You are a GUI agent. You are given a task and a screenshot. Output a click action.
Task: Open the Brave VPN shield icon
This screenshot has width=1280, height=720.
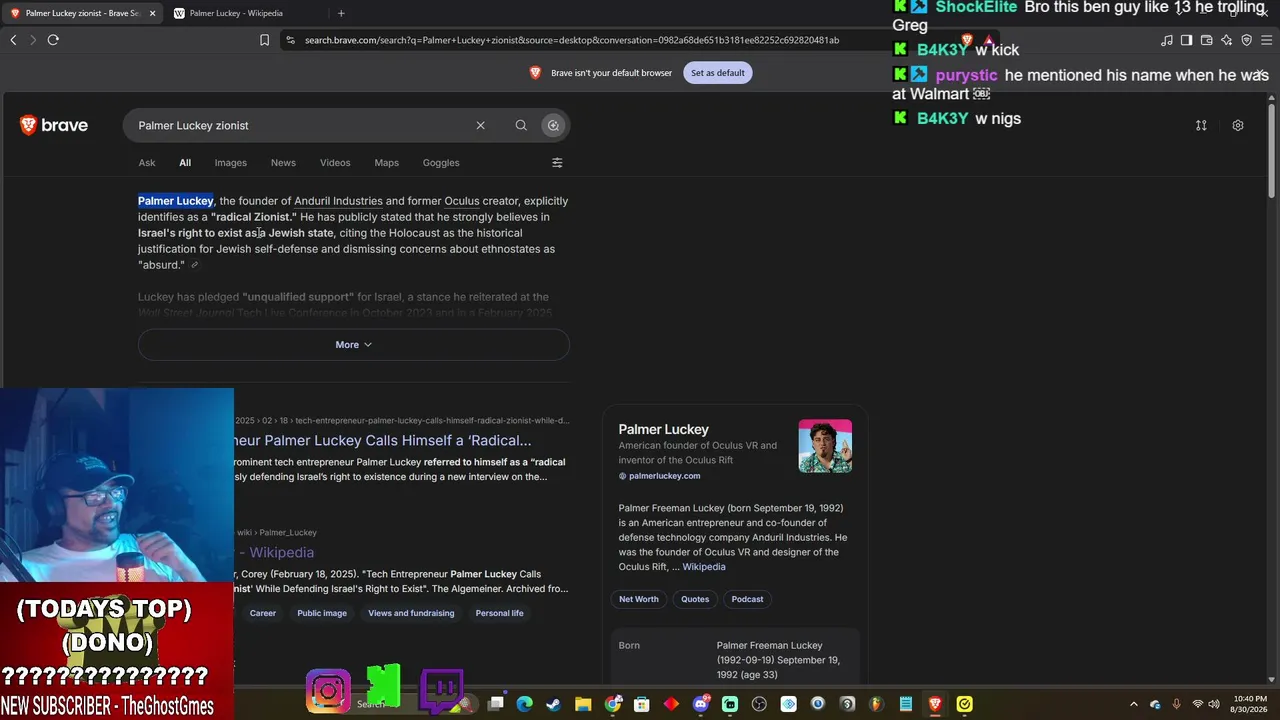tap(1246, 40)
